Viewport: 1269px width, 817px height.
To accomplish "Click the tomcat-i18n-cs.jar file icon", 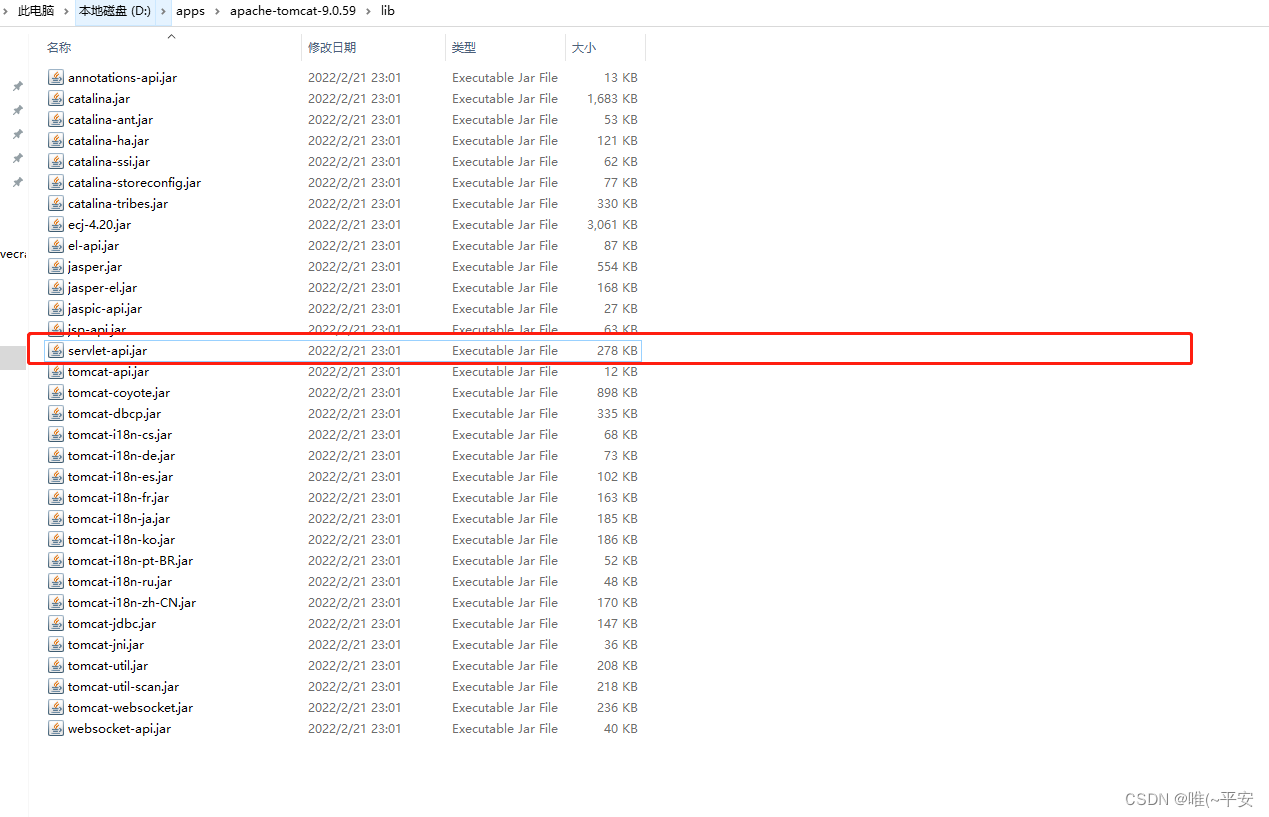I will 56,435.
